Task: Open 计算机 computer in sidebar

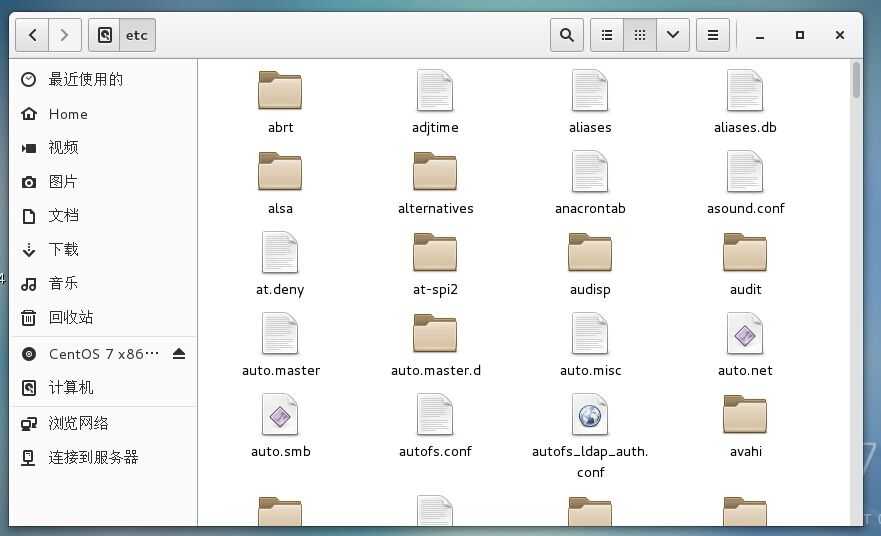Action: point(103,388)
